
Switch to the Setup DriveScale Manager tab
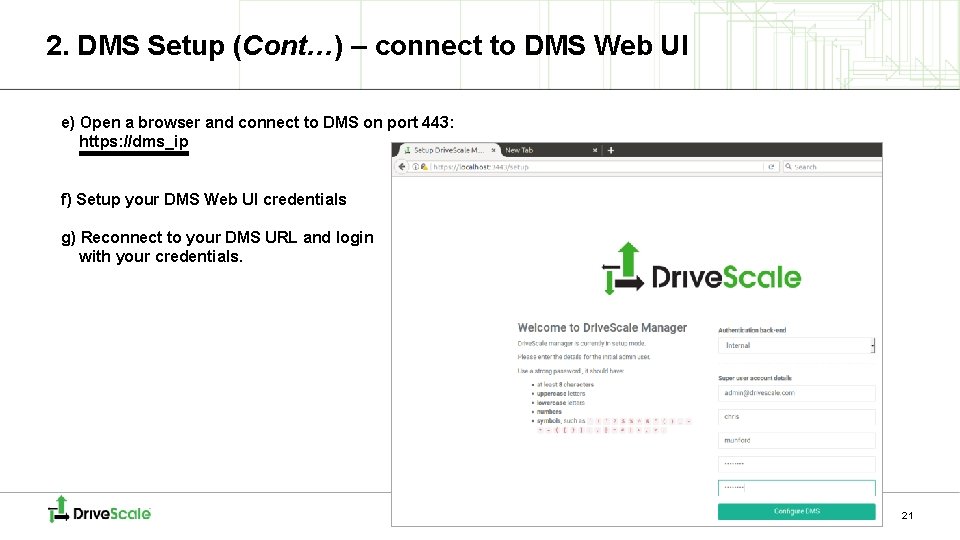pos(448,150)
